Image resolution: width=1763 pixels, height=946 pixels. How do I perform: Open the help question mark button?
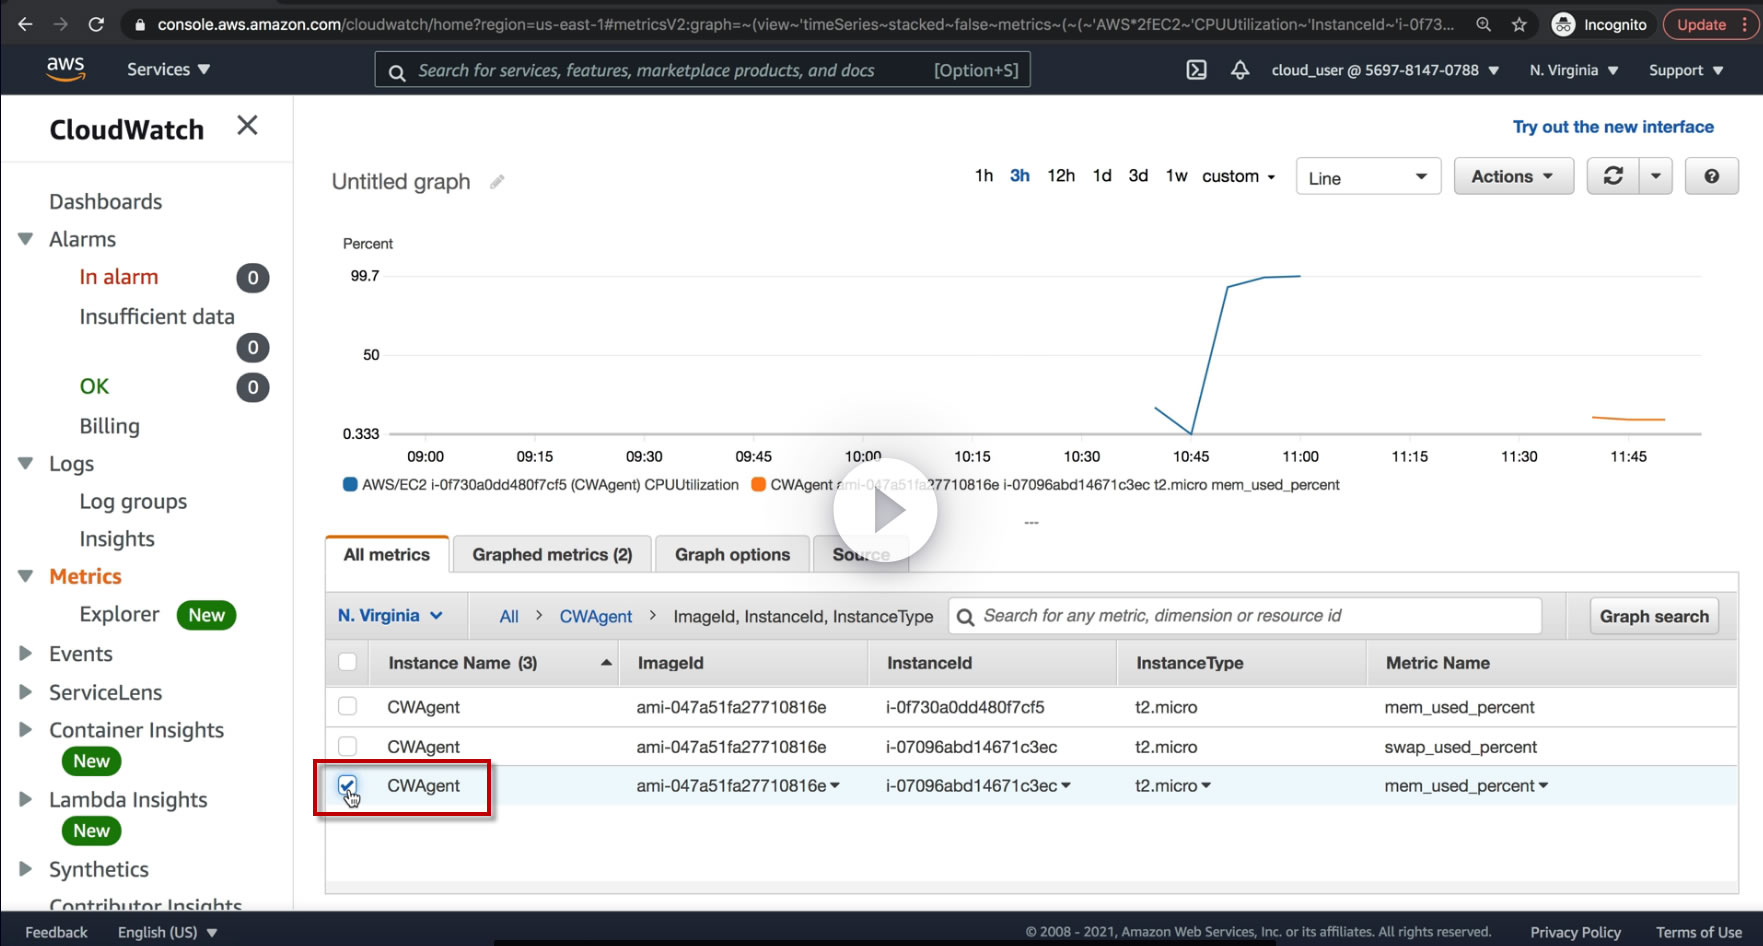[1711, 176]
